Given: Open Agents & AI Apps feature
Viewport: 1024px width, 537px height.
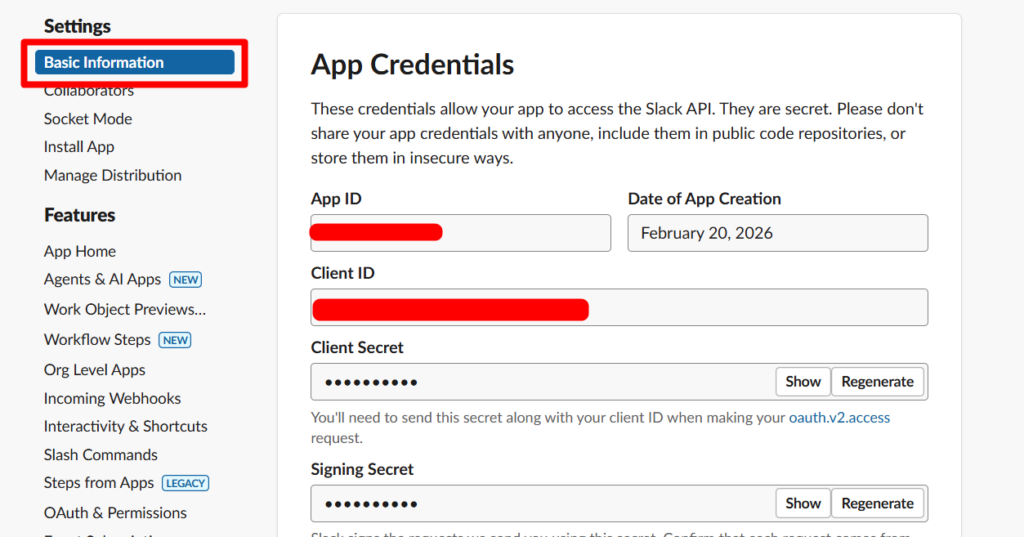Looking at the screenshot, I should click(x=103, y=280).
